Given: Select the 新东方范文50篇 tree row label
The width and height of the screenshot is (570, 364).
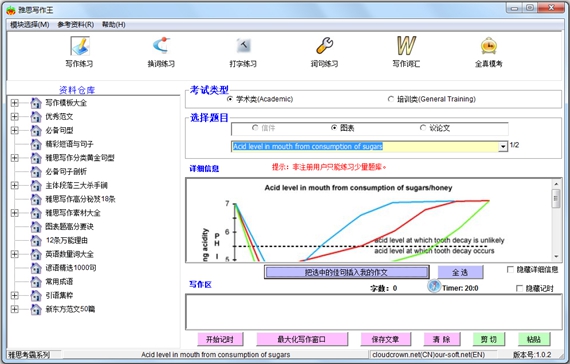Looking at the screenshot, I should tap(70, 309).
